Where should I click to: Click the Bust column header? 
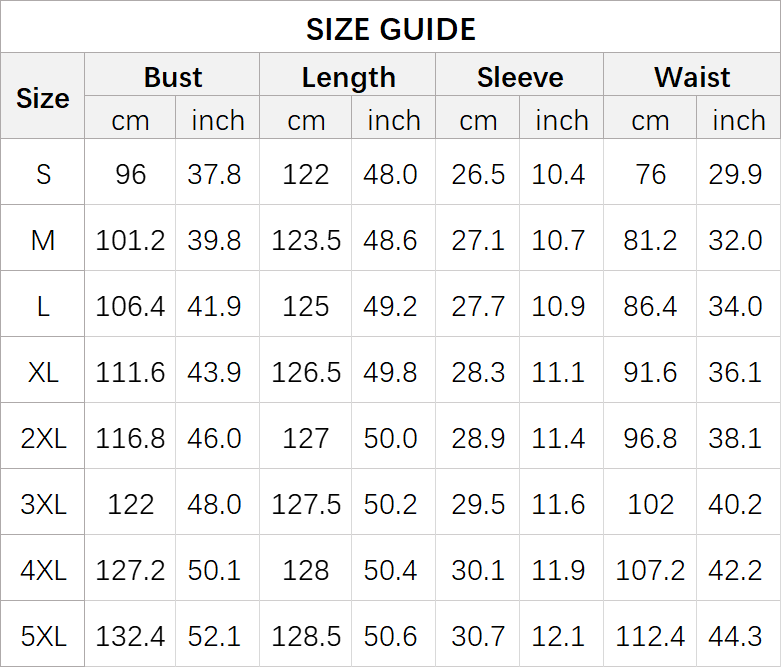coord(172,77)
